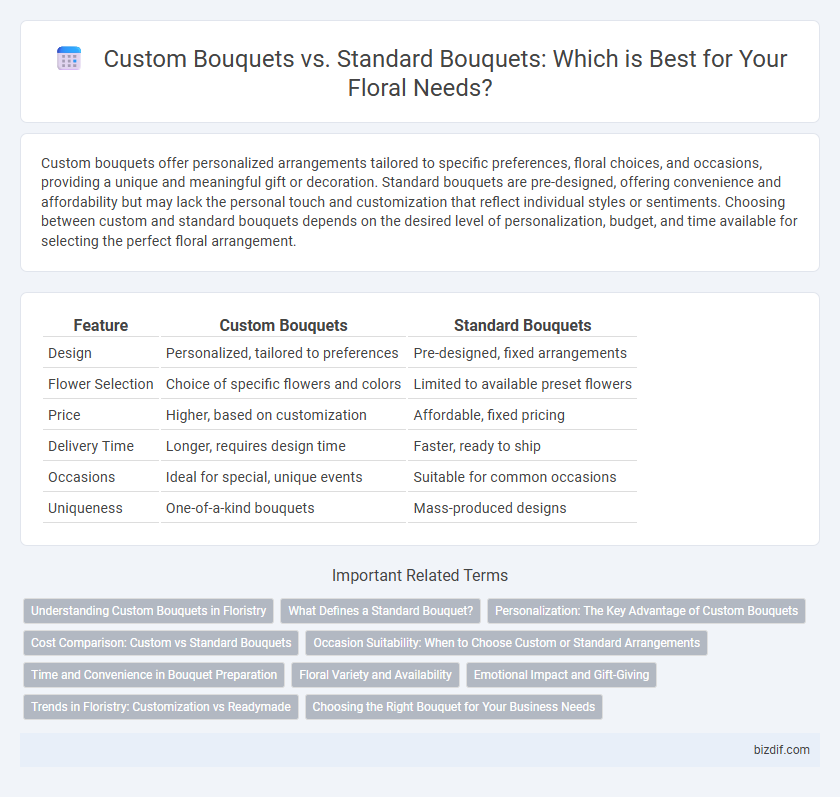Open 'Cost Comparison: Custom vs Standard Bouquets'
Viewport: 840px width, 797px height.
[161, 643]
